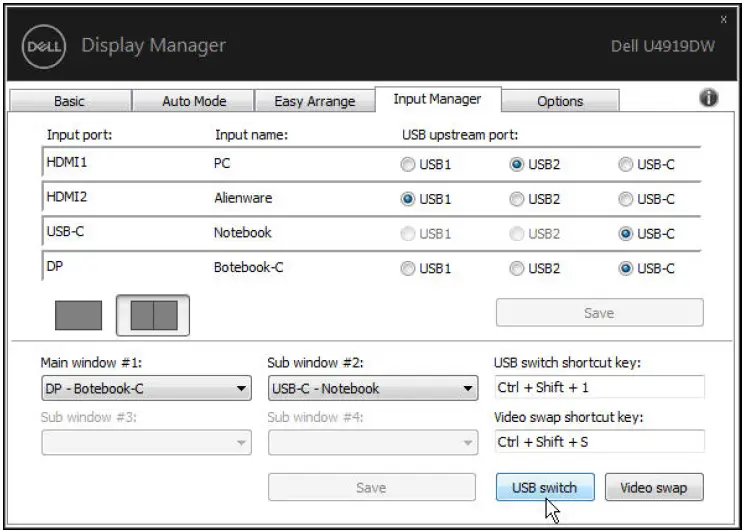Click the disabled Sub window #3 dropdown
The width and height of the screenshot is (745, 531).
tap(146, 443)
